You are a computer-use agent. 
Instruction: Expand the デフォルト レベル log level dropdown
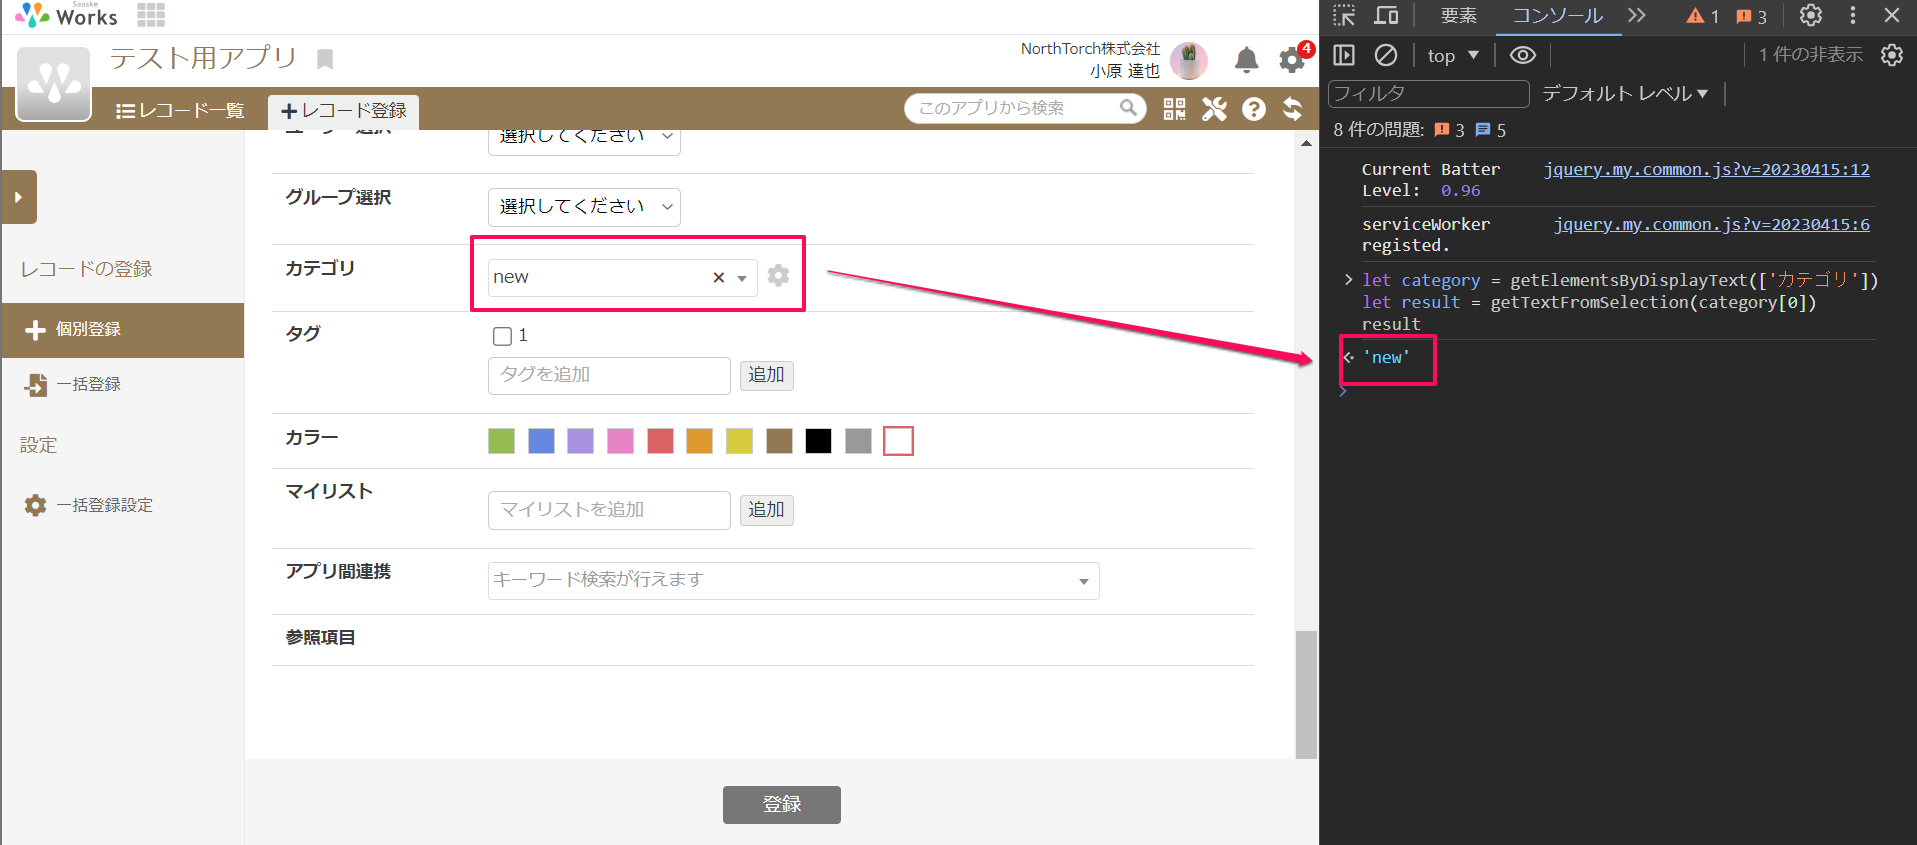(1625, 94)
